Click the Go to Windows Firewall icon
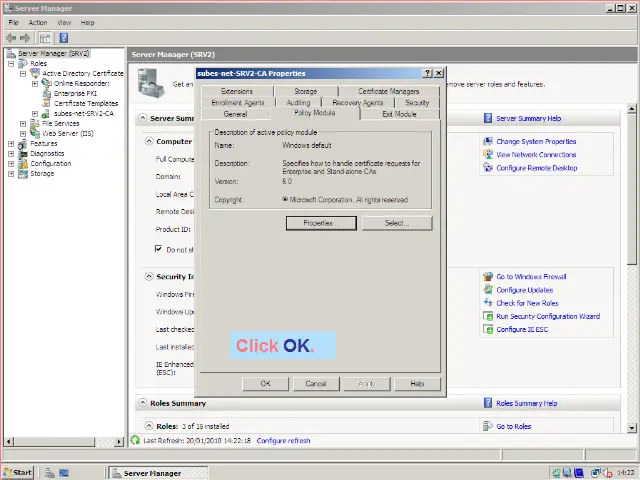640x480 pixels. (x=488, y=276)
